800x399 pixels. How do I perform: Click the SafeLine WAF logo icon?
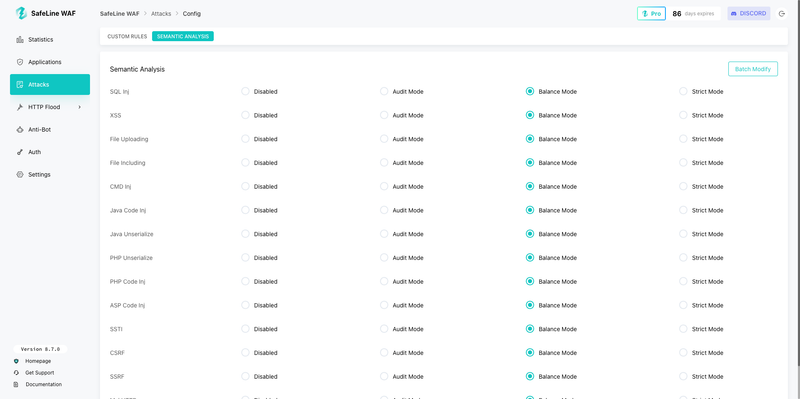tap(21, 13)
